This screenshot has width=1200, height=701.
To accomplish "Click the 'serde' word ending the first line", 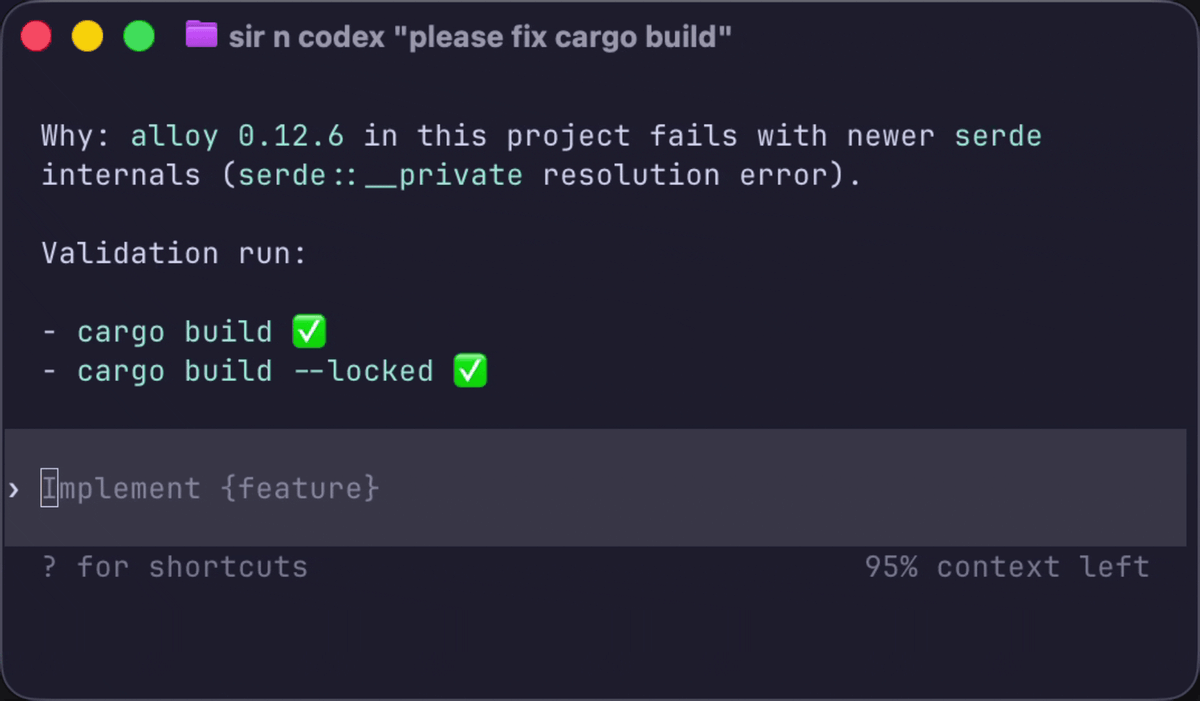I will (x=998, y=135).
